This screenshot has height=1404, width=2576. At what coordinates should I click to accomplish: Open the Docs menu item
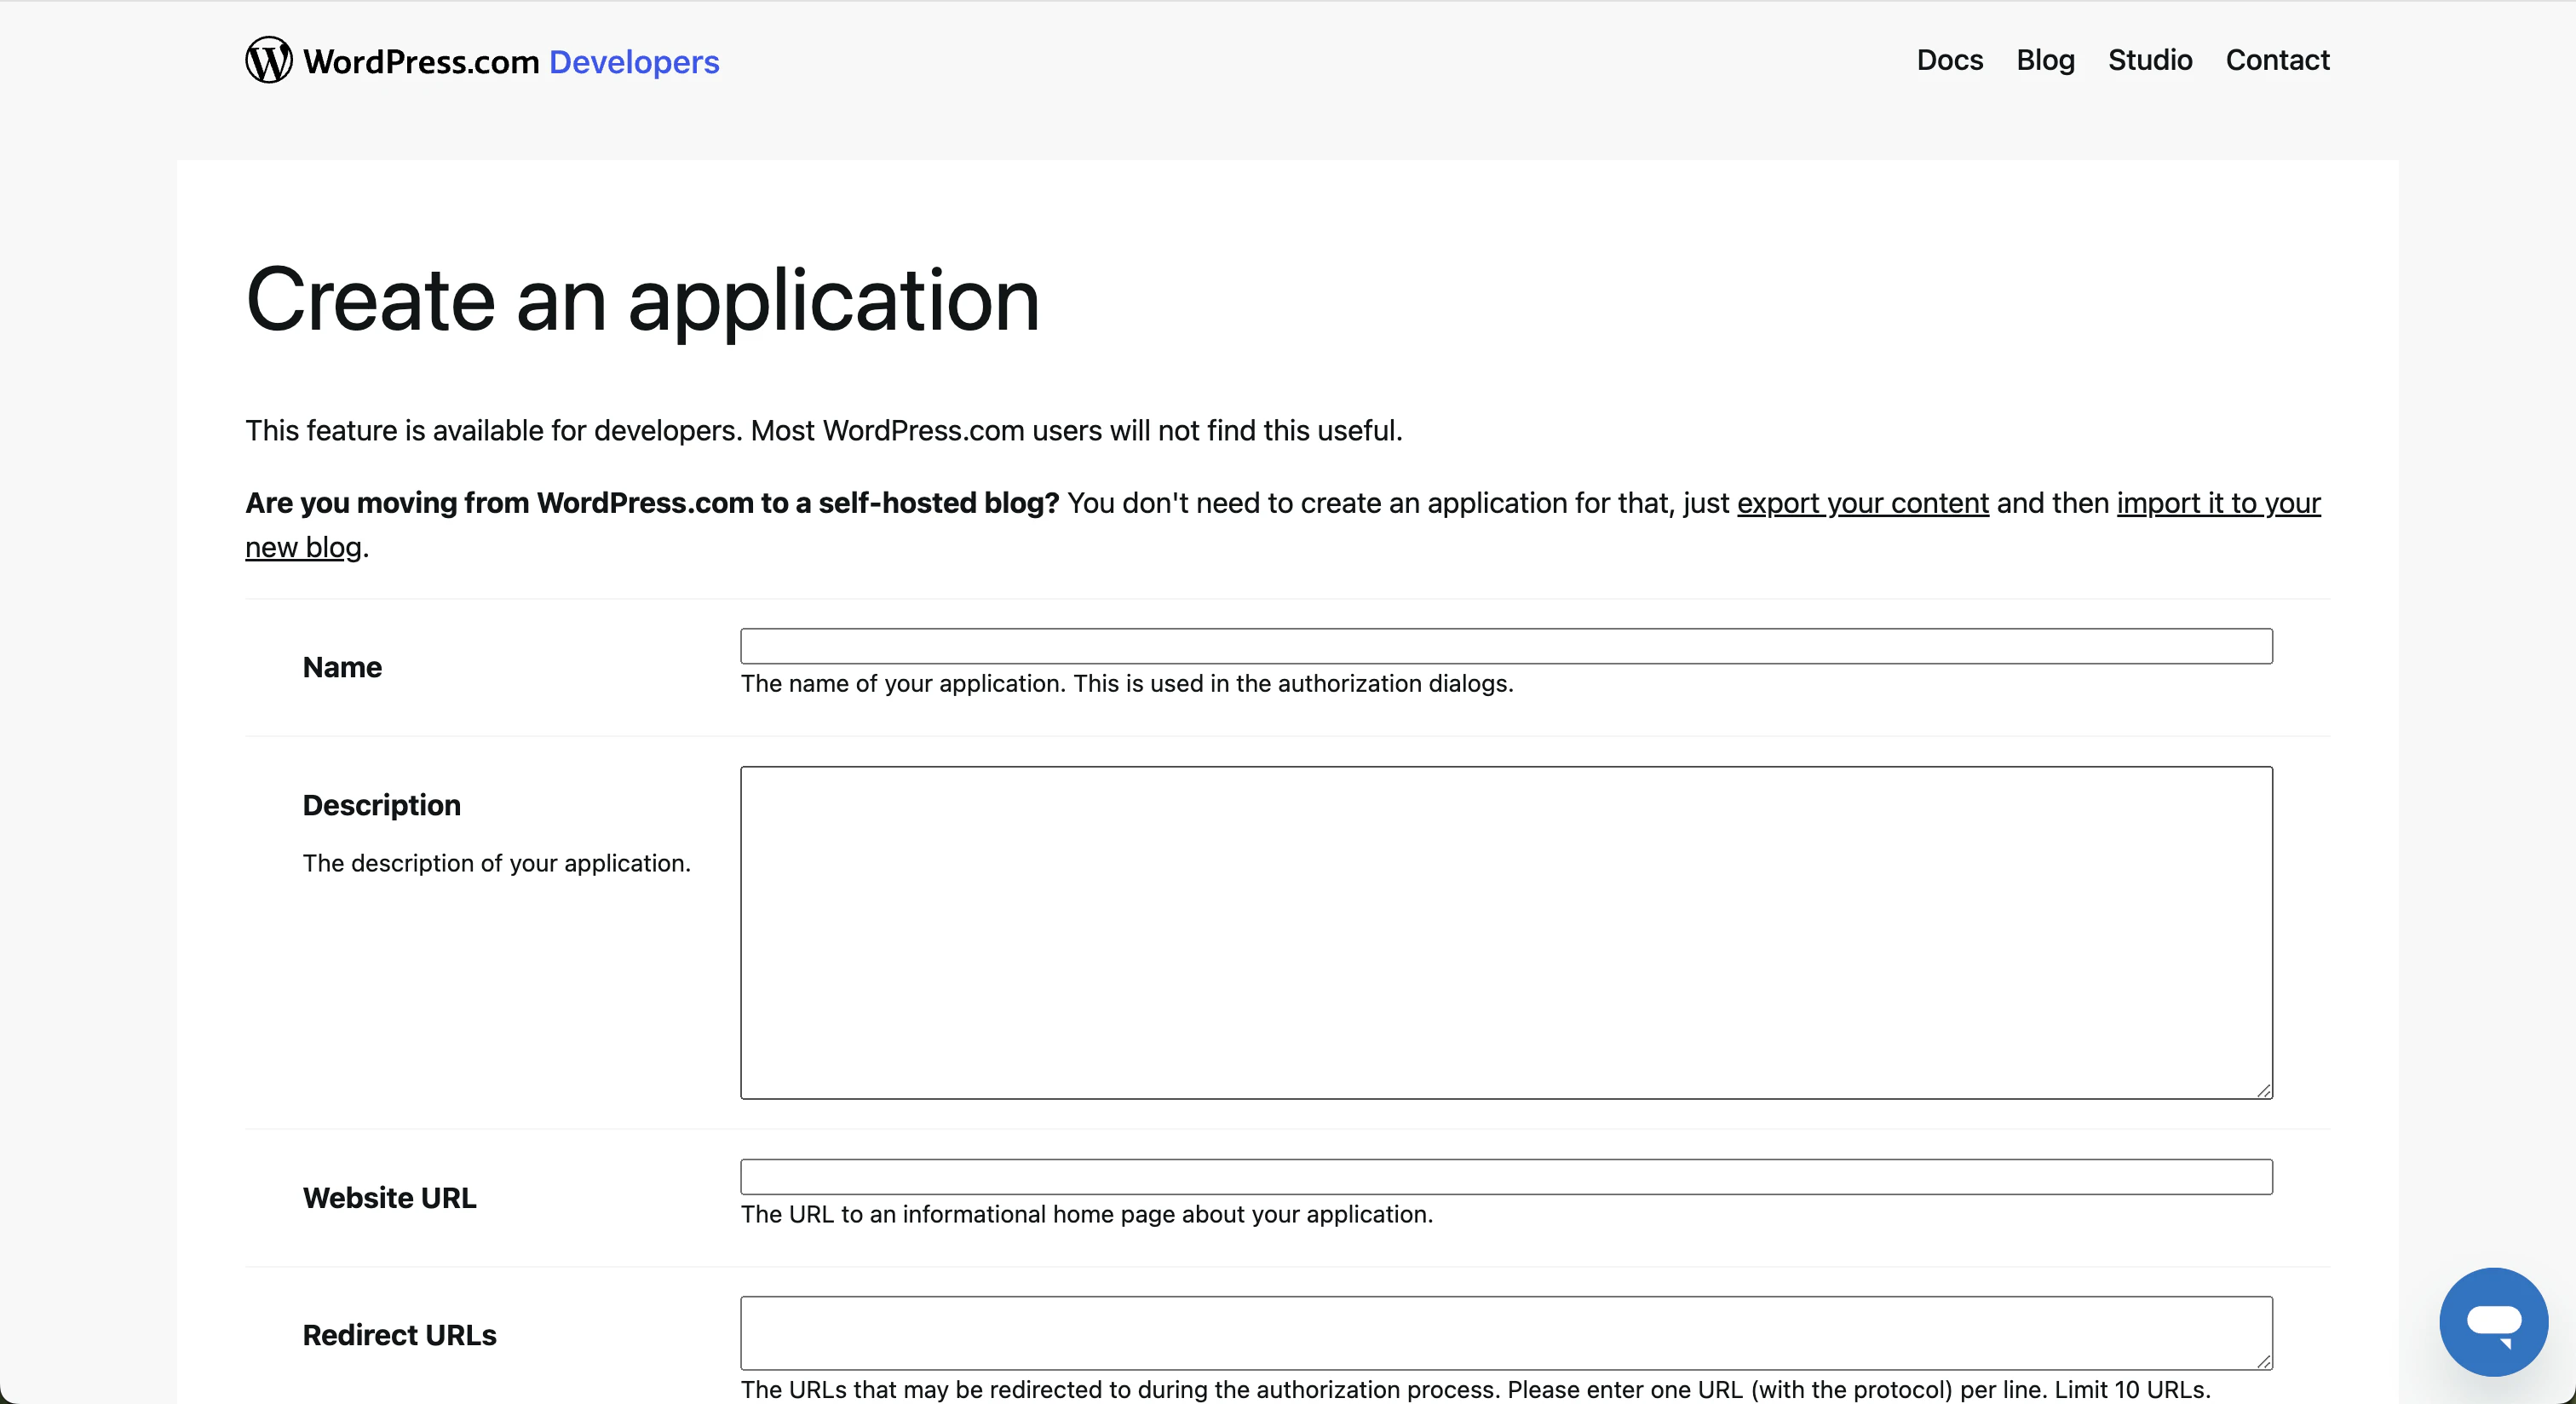1949,60
